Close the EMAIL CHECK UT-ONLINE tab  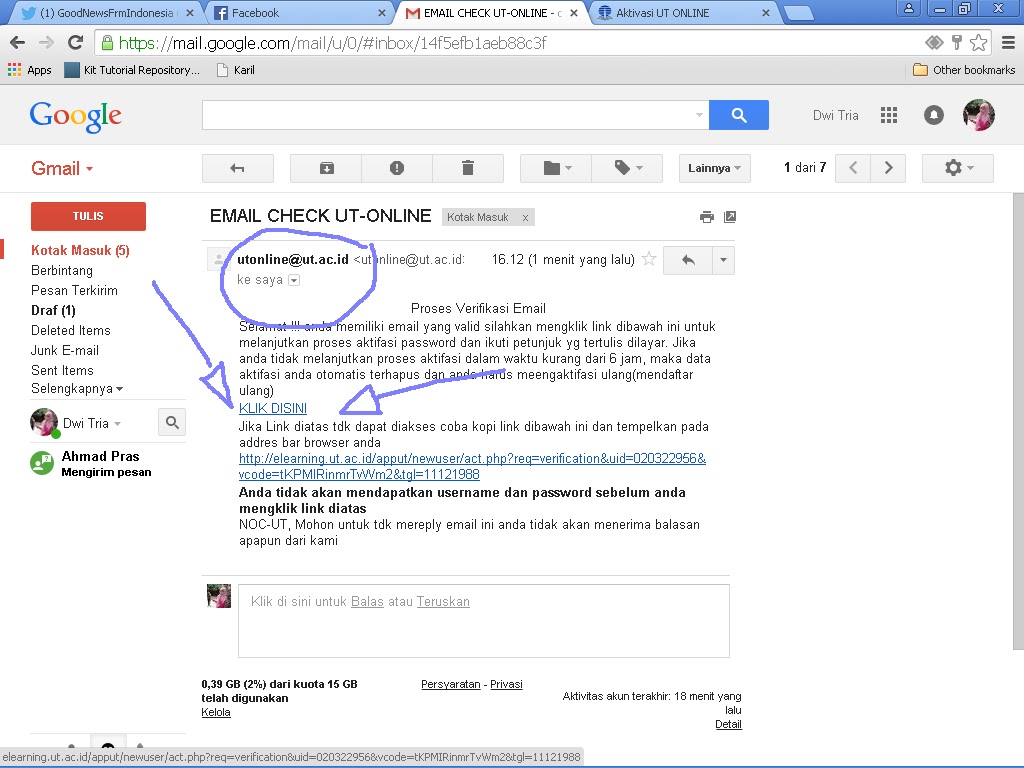(573, 13)
